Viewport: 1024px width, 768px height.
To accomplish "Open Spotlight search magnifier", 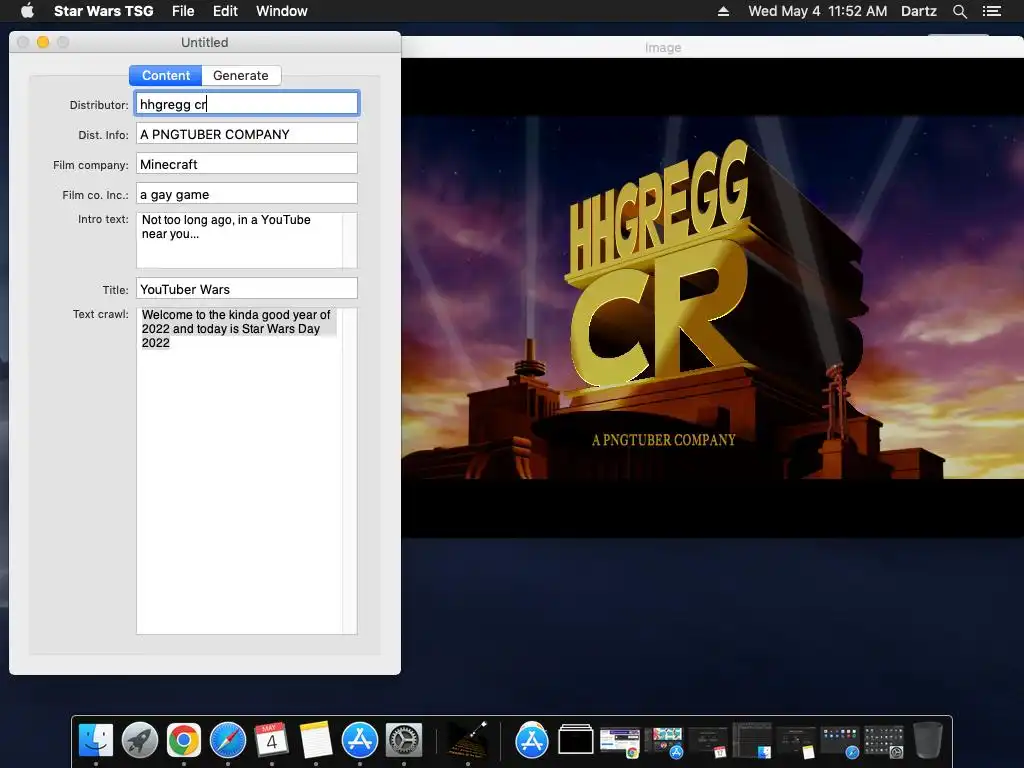I will pos(959,11).
